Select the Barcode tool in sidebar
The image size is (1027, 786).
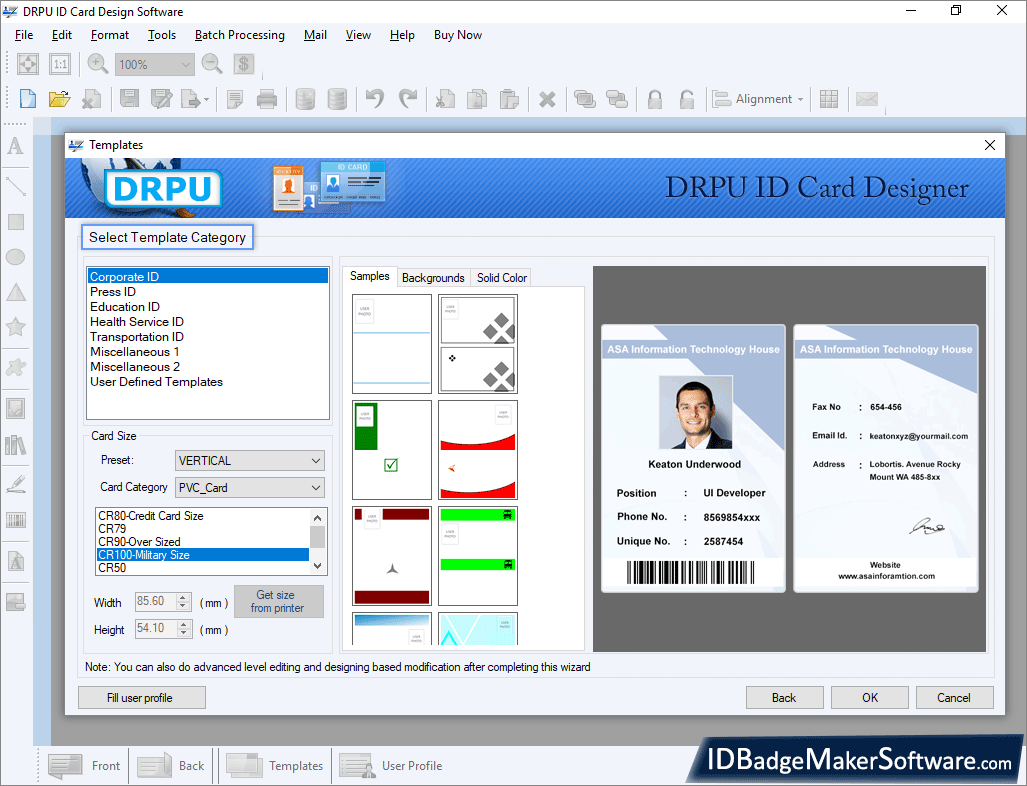click(16, 521)
